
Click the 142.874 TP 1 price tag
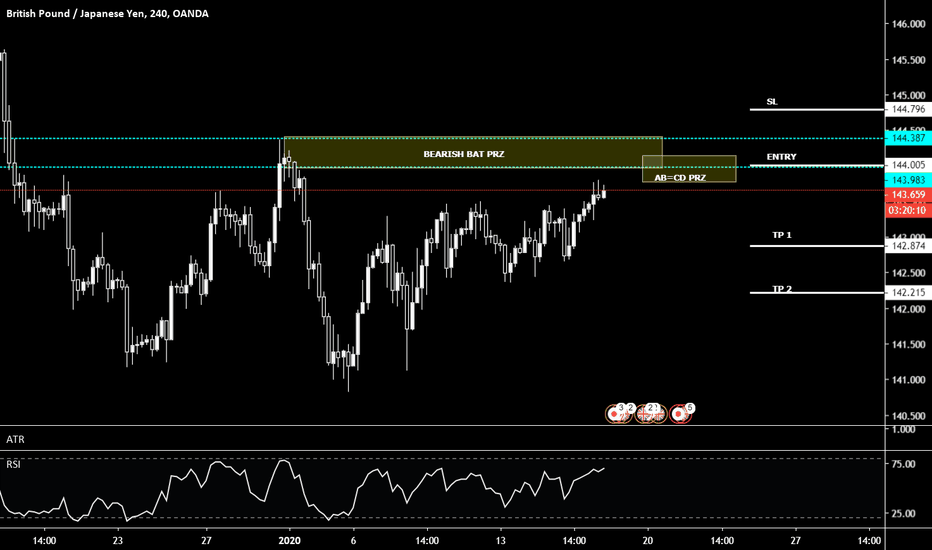[x=908, y=246]
